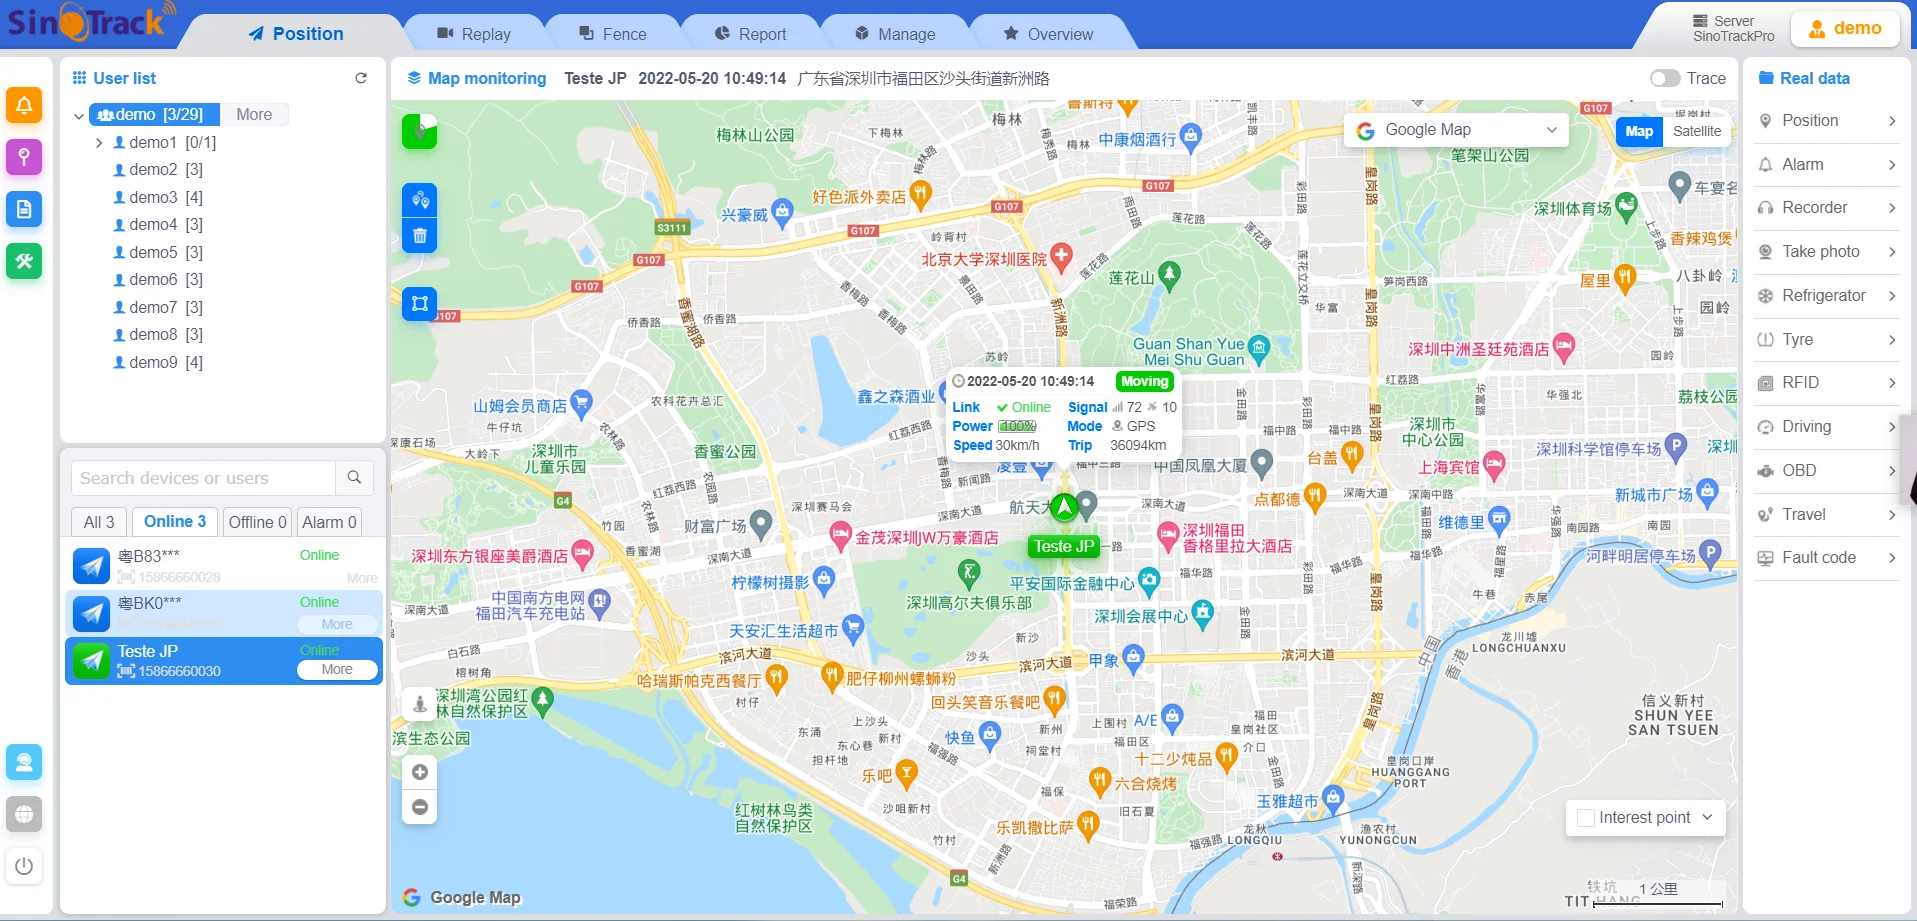Click the map zoom out minus button
This screenshot has height=921, width=1917.
pyautogui.click(x=420, y=807)
